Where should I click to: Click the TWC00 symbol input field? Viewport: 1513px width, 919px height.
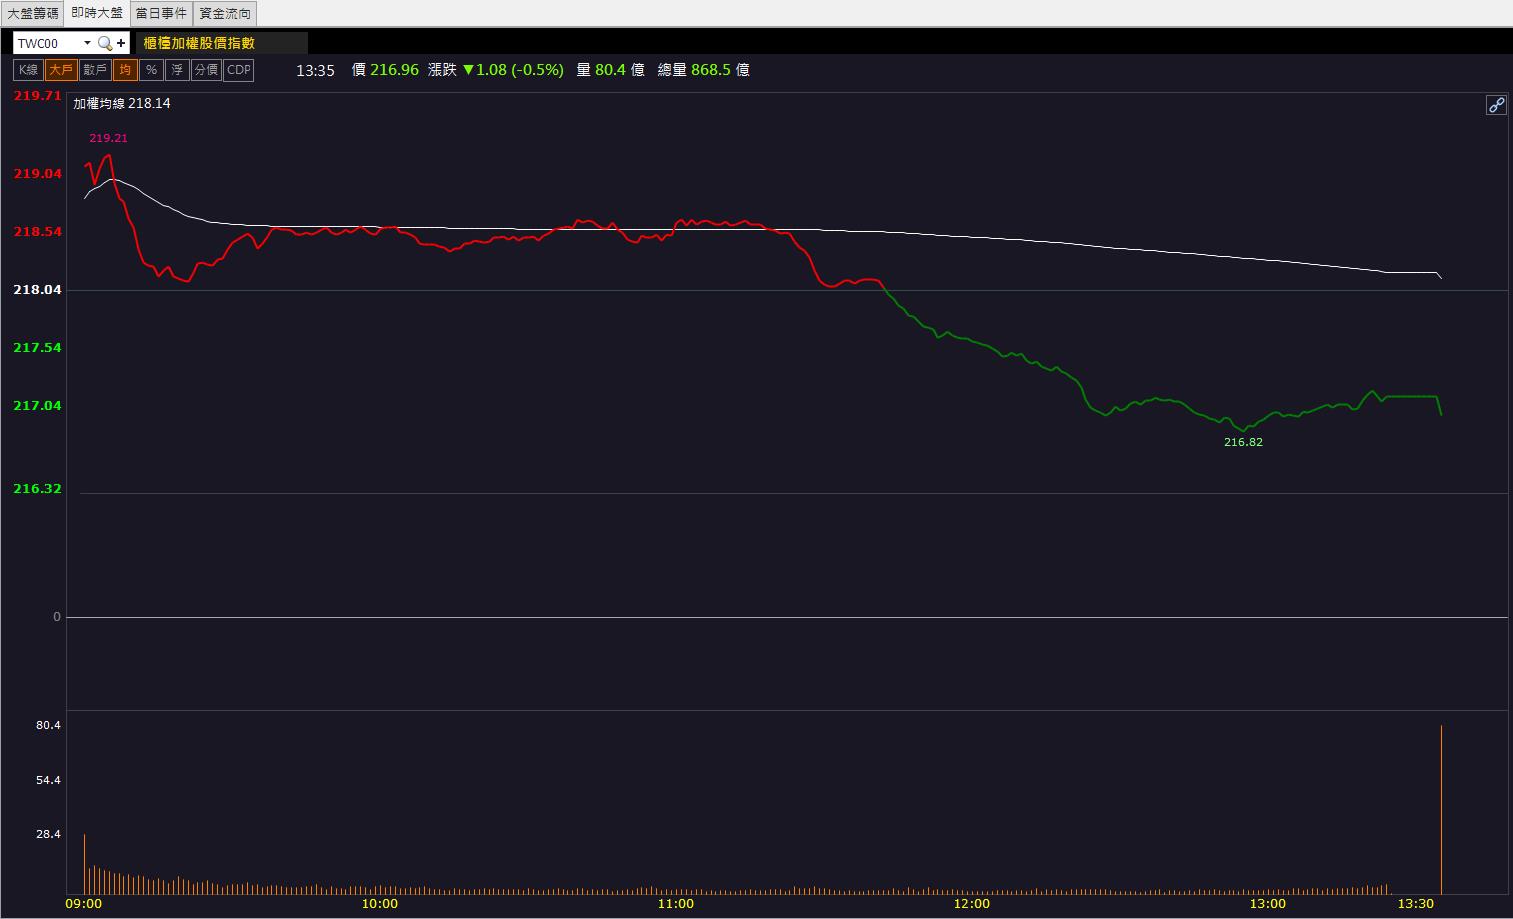coord(48,43)
